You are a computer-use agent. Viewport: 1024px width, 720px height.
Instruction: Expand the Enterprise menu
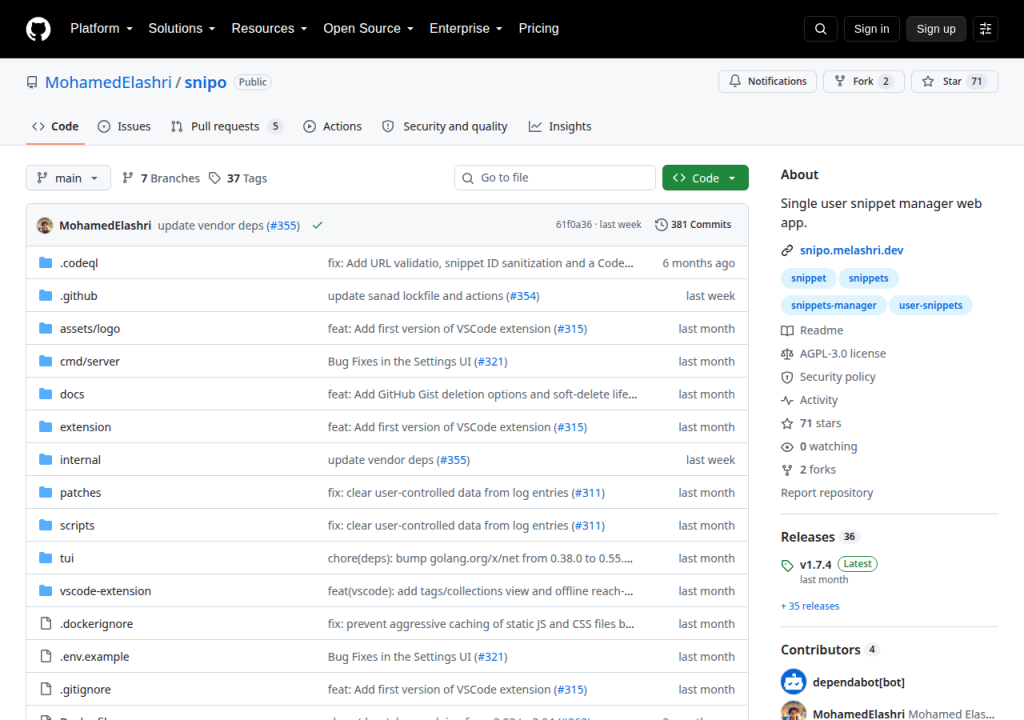(x=466, y=29)
